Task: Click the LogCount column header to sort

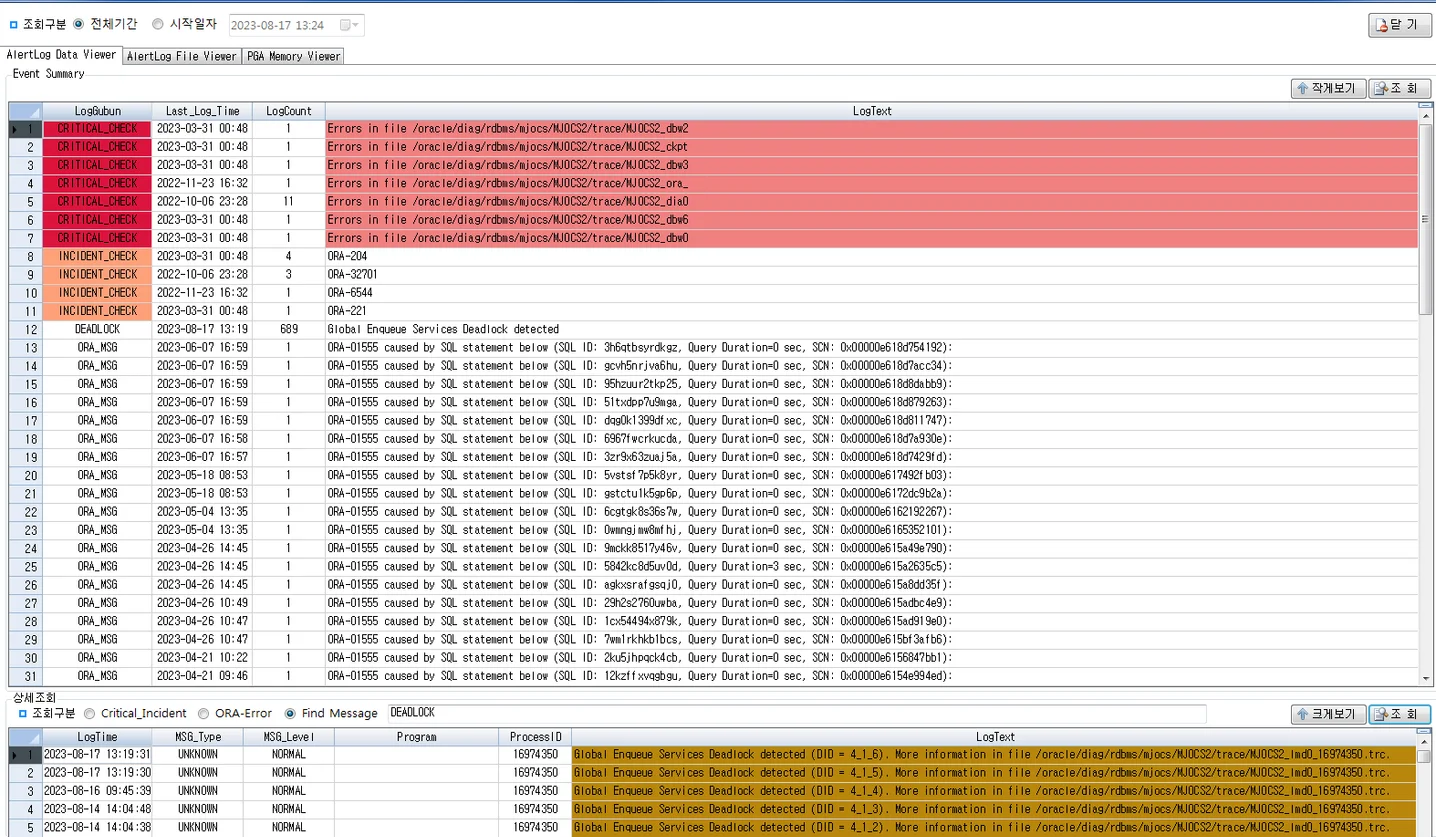Action: coord(288,111)
